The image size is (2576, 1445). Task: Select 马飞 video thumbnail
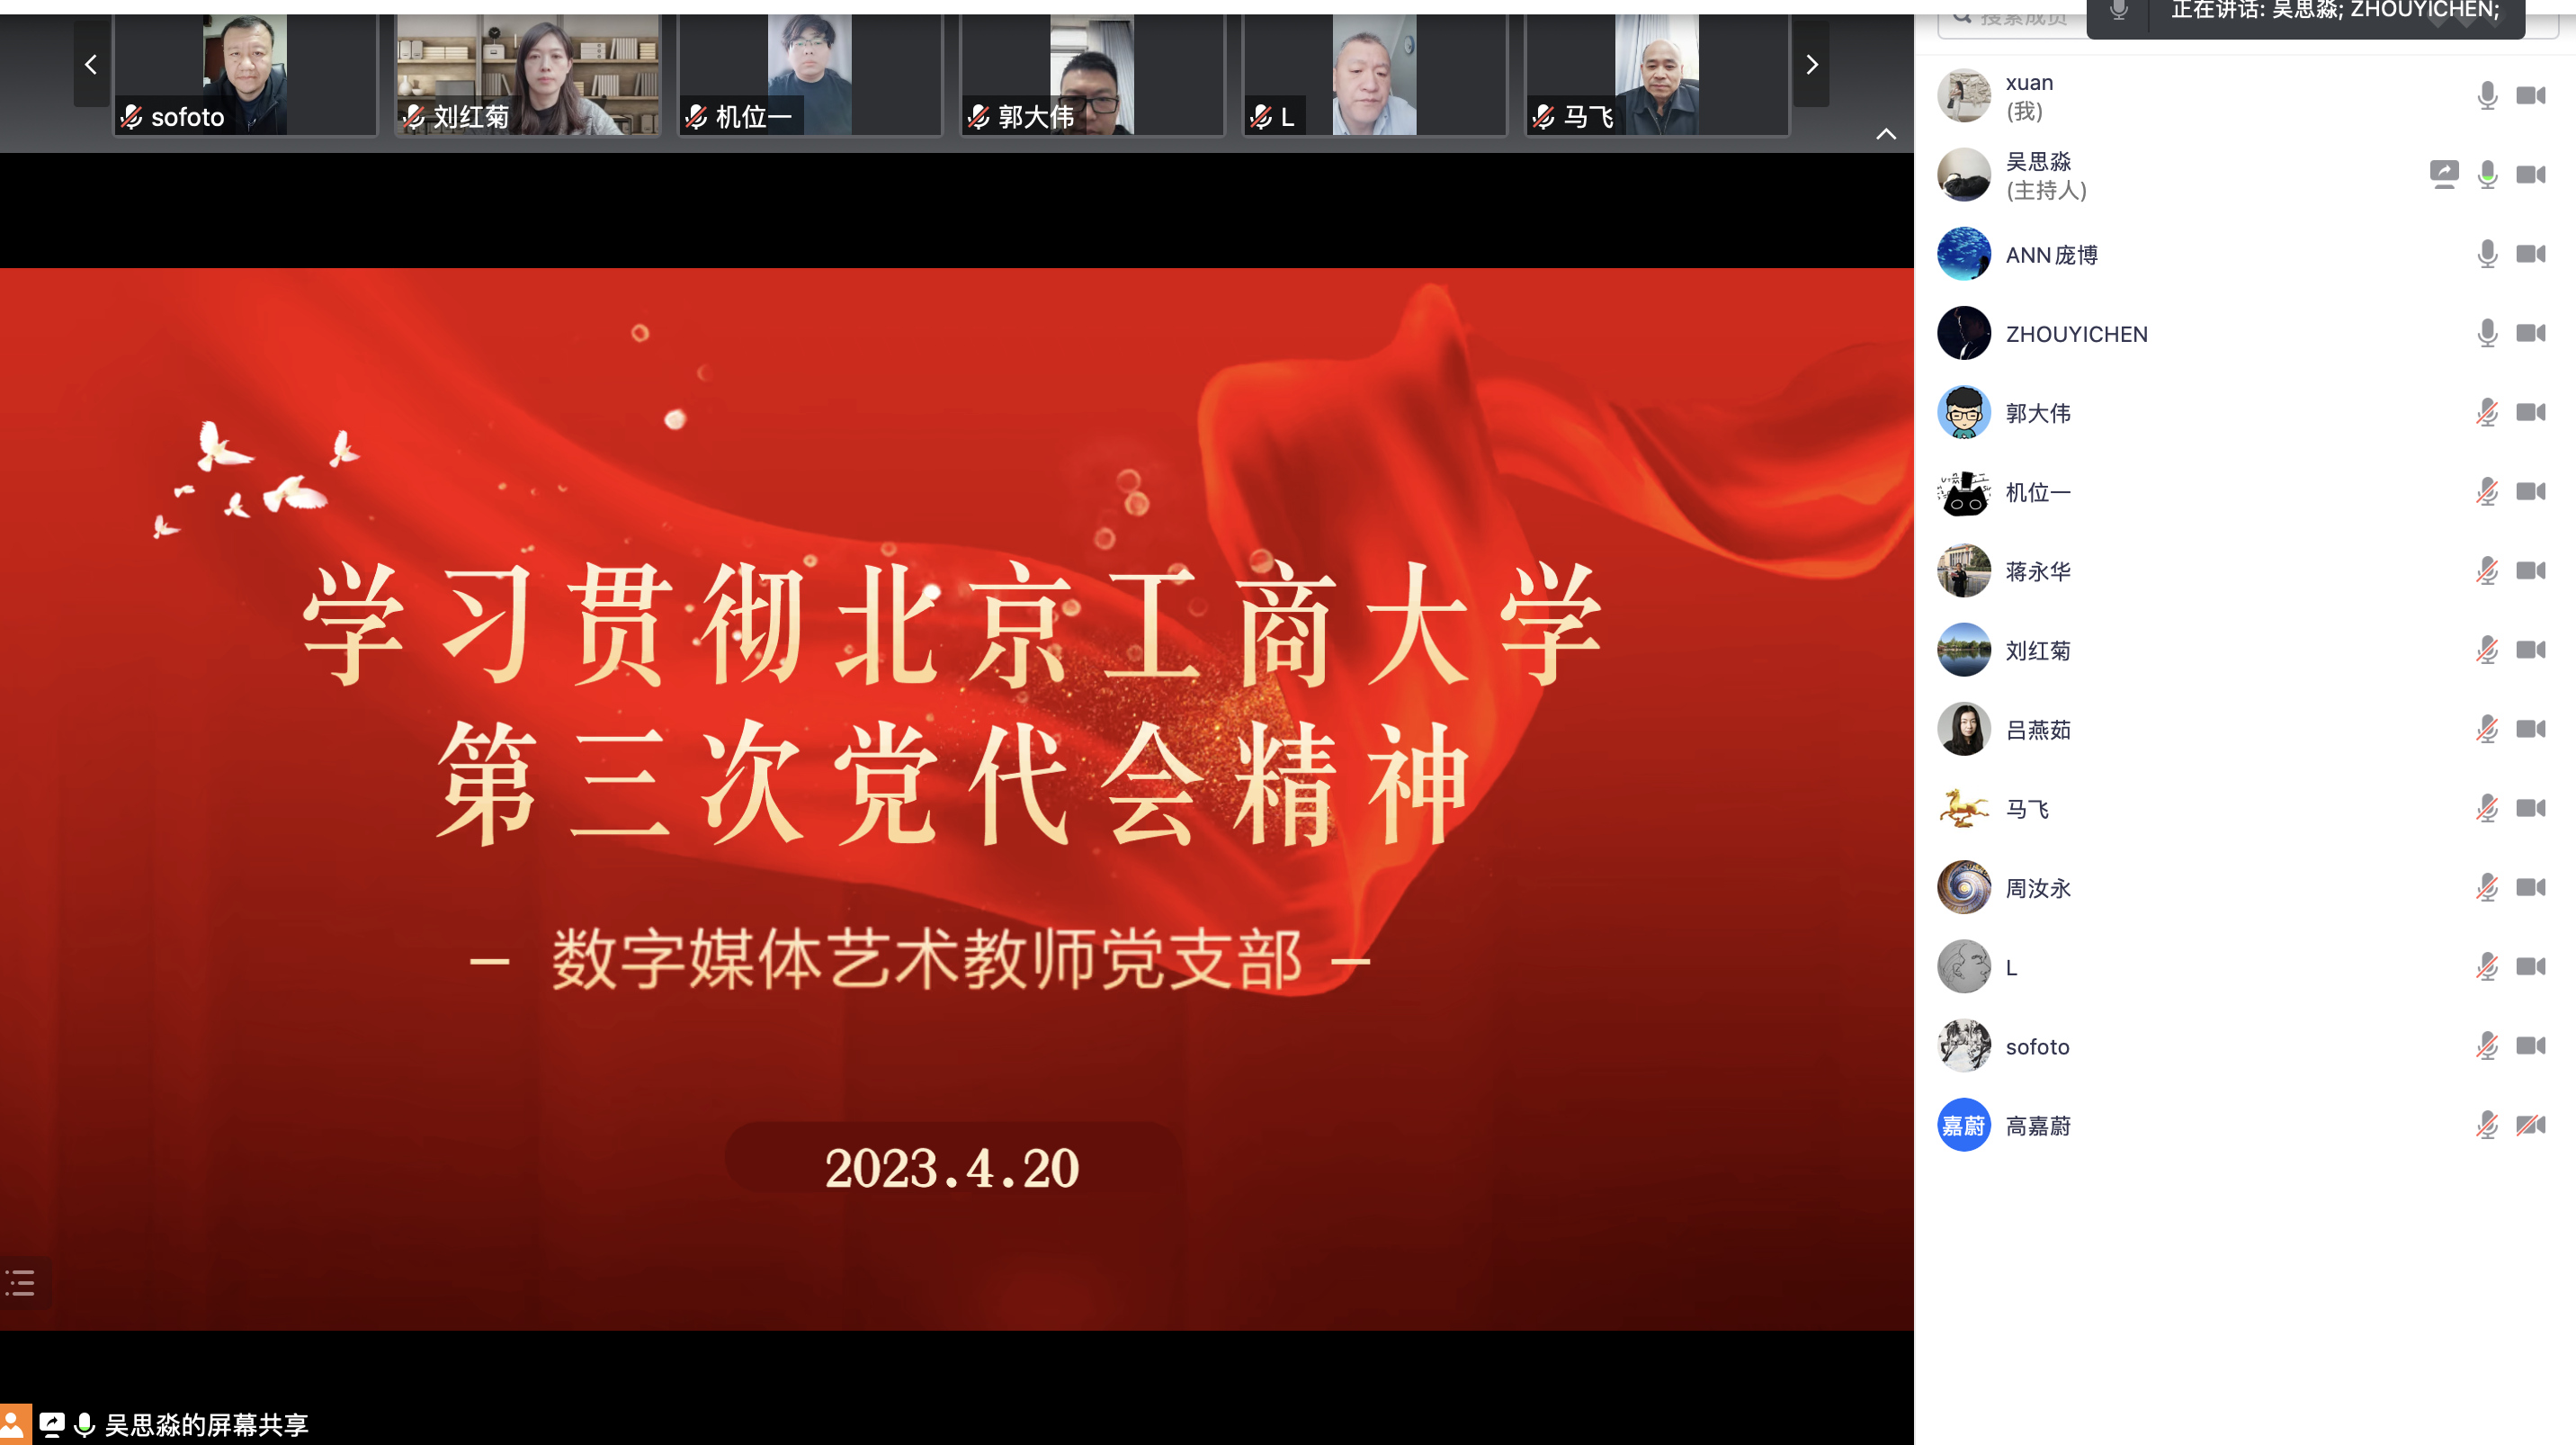click(1657, 74)
